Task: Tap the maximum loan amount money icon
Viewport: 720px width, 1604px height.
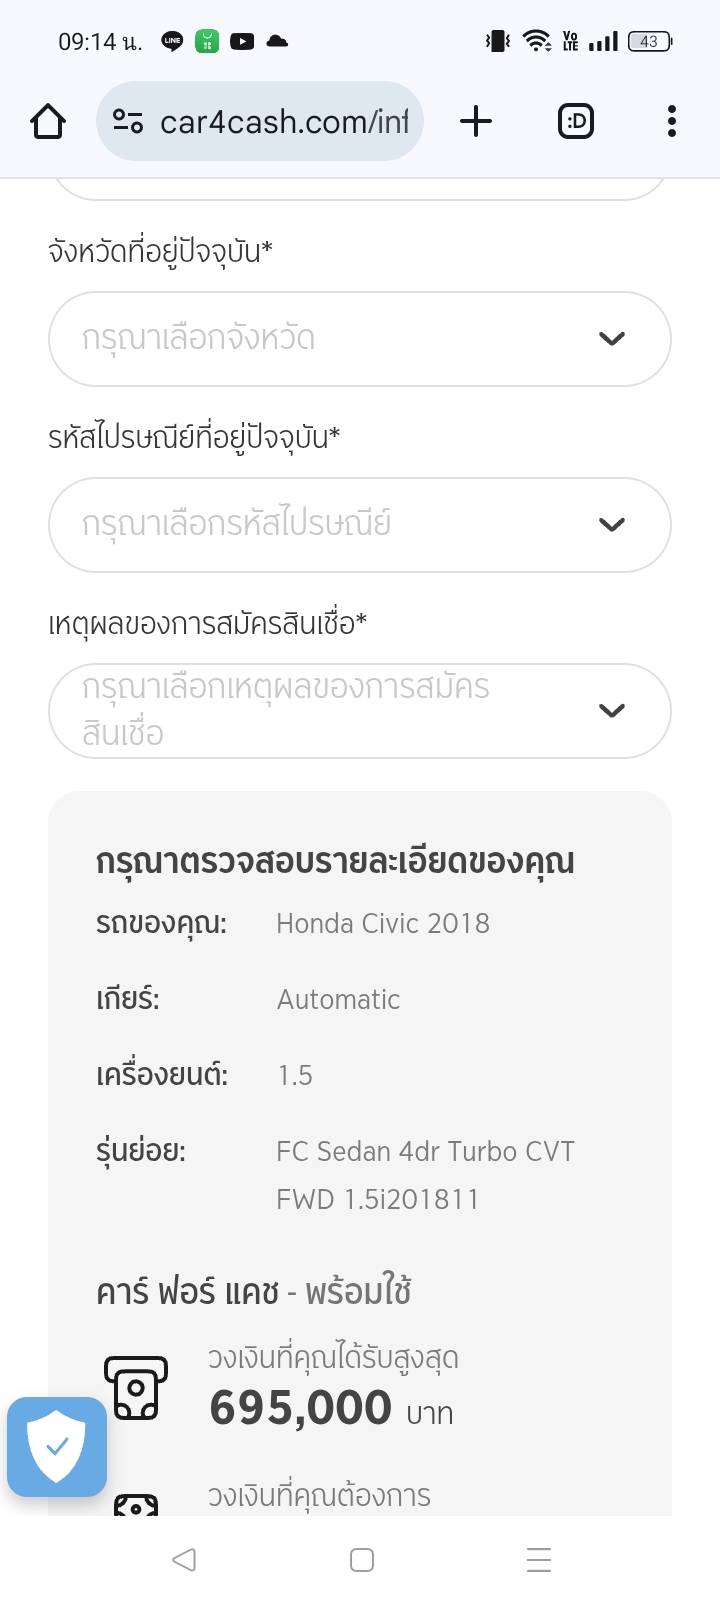Action: (136, 1387)
